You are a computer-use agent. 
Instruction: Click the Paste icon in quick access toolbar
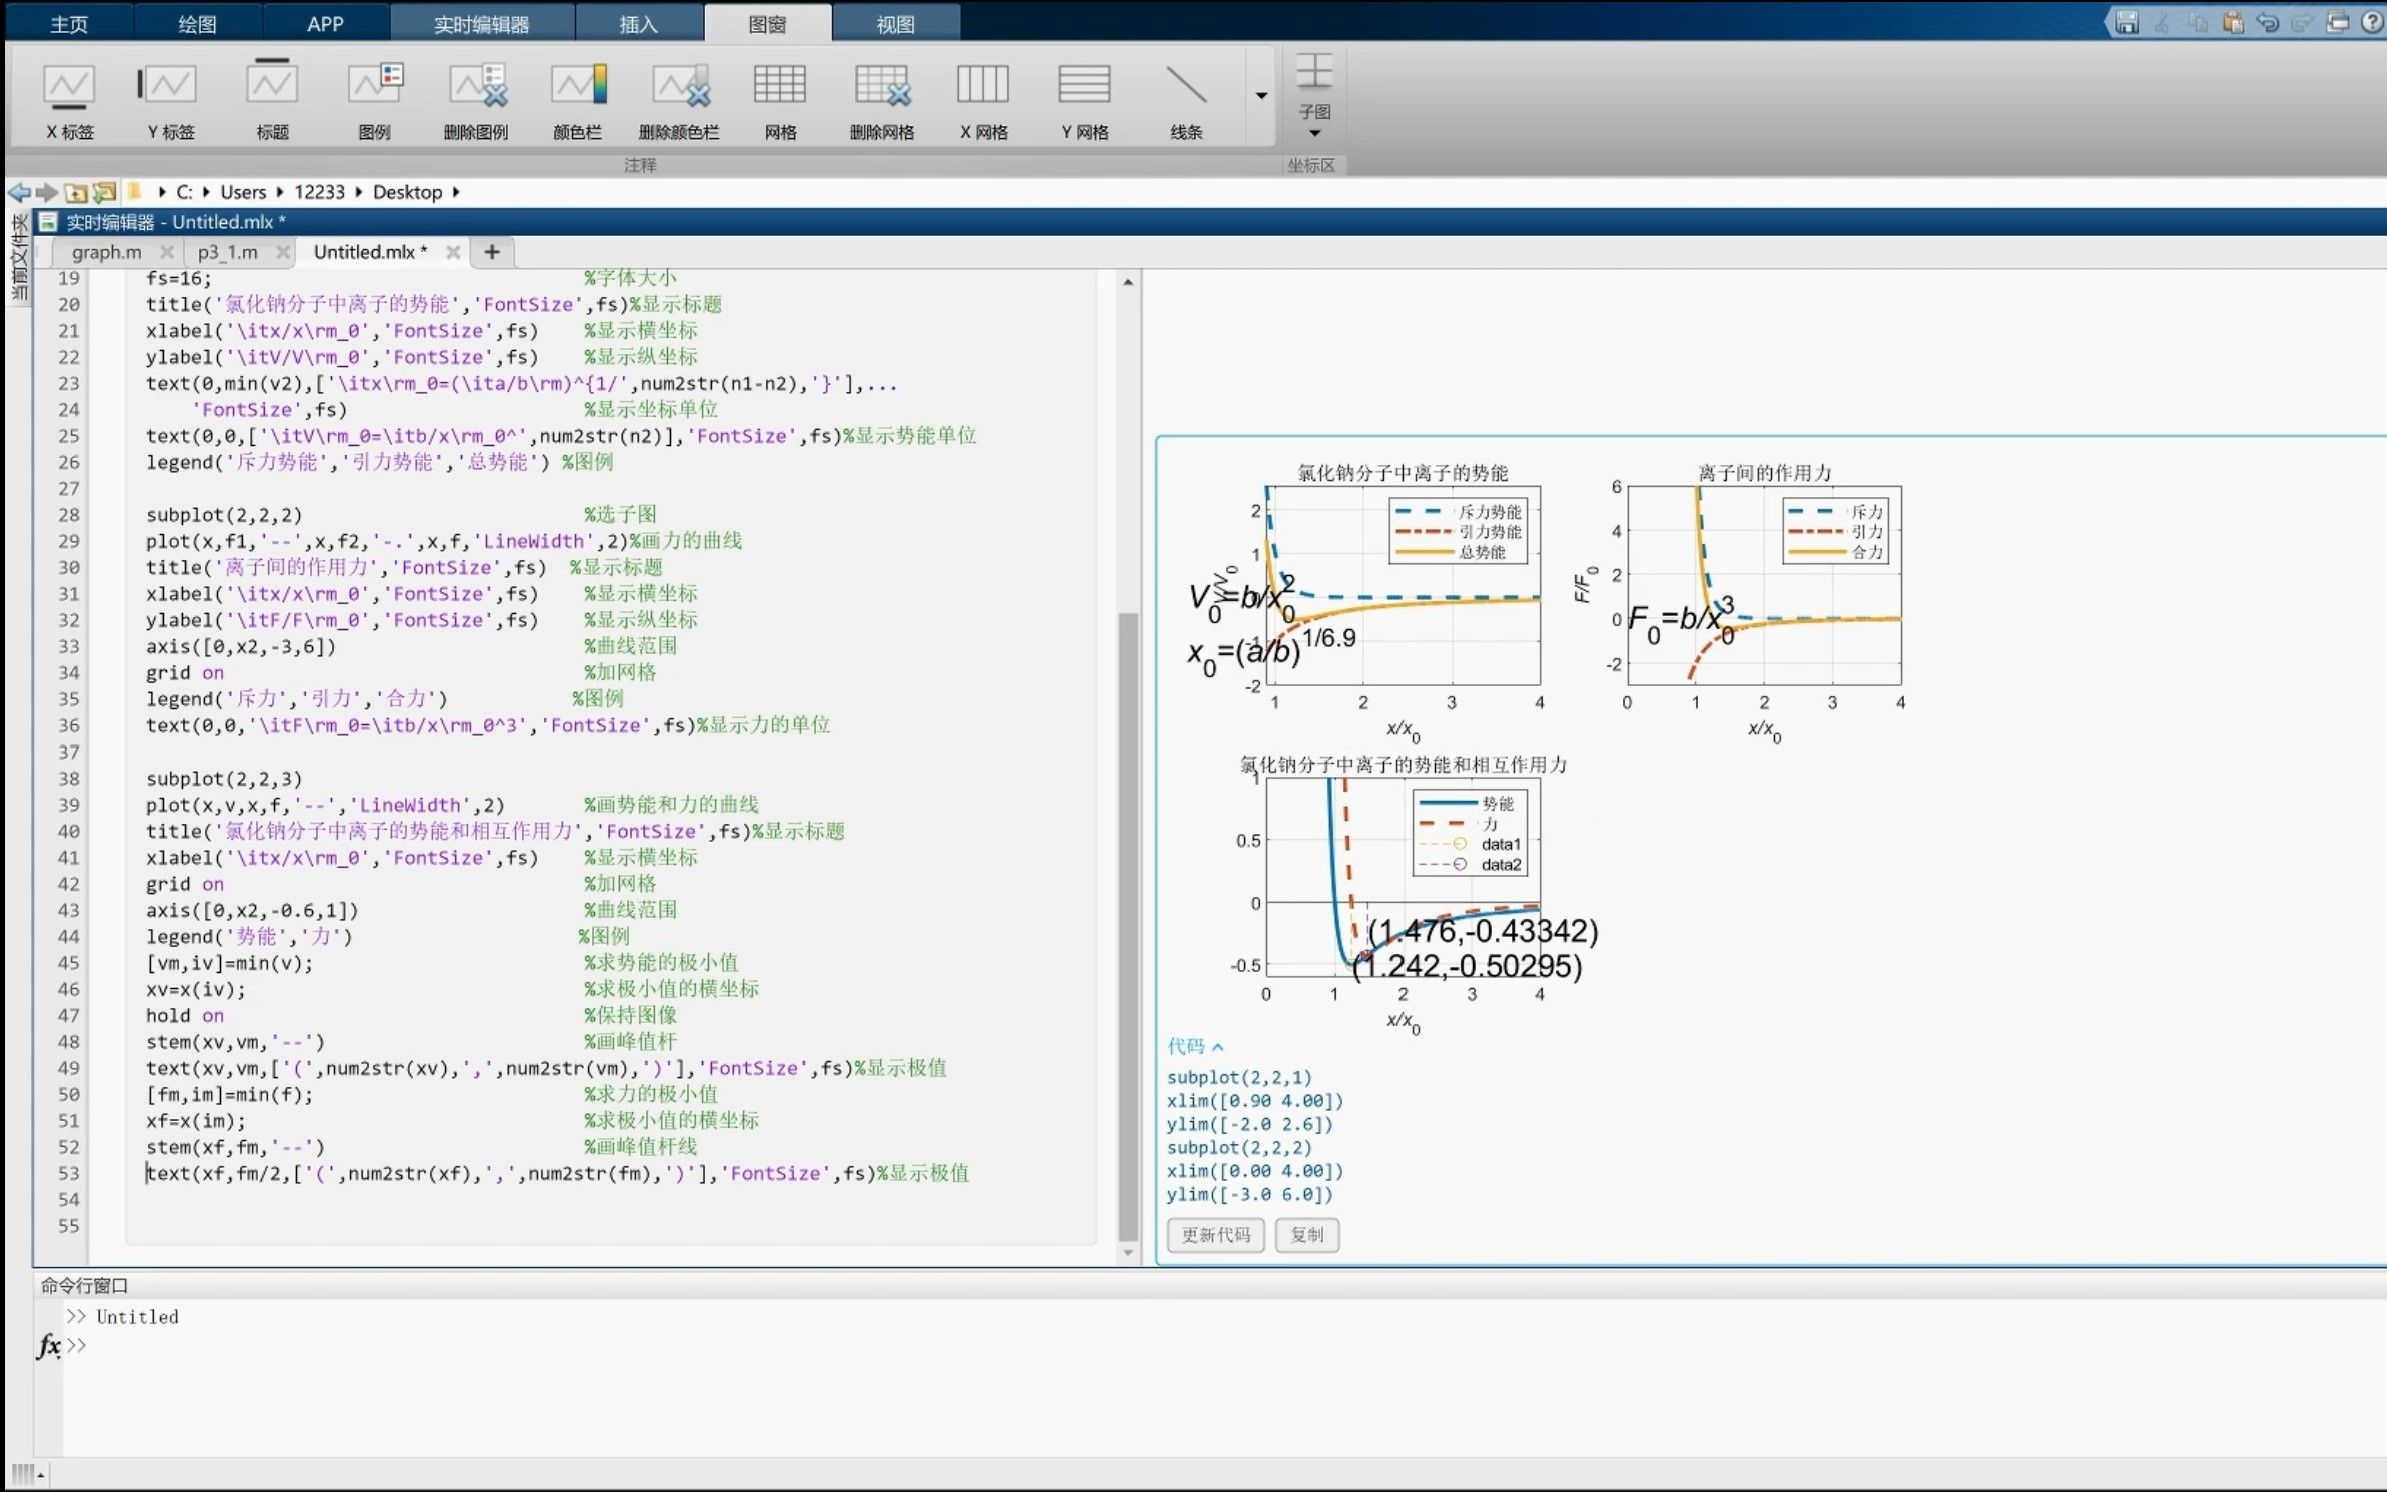tap(2232, 22)
